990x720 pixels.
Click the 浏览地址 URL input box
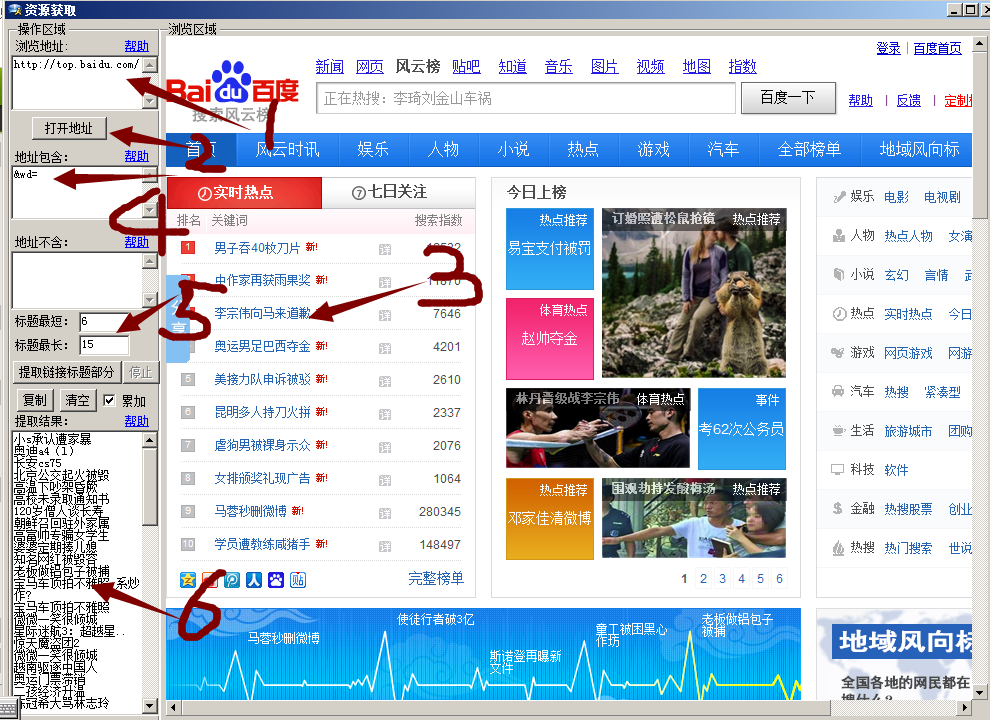78,83
